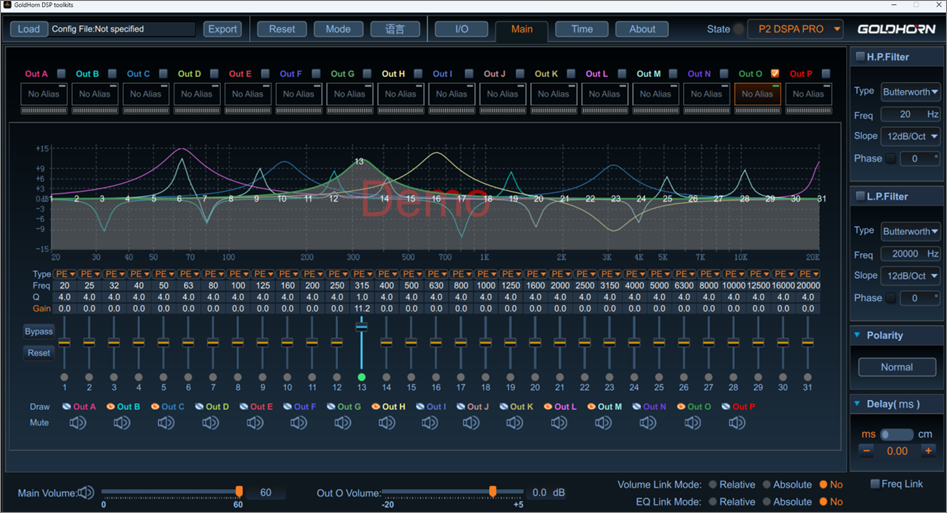
Task: Mute the Out D channel speaker icon
Action: point(211,423)
